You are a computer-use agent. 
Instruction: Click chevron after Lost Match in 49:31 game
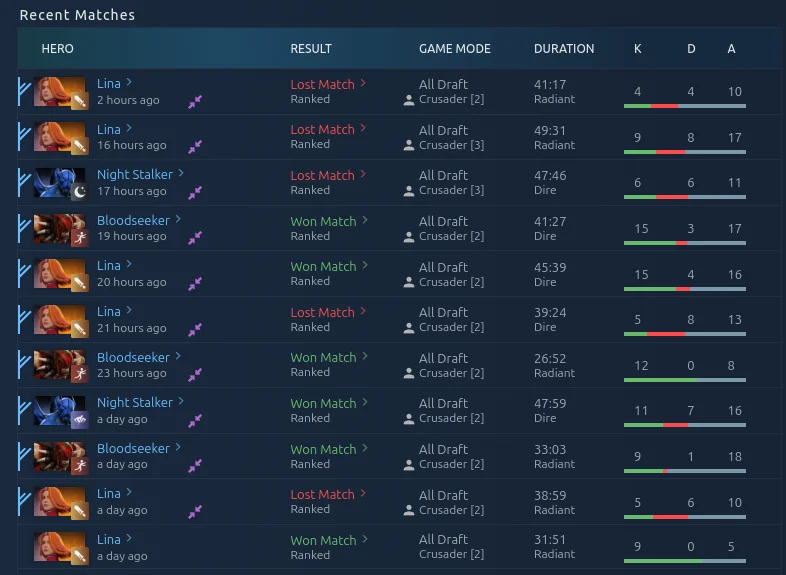(x=363, y=129)
